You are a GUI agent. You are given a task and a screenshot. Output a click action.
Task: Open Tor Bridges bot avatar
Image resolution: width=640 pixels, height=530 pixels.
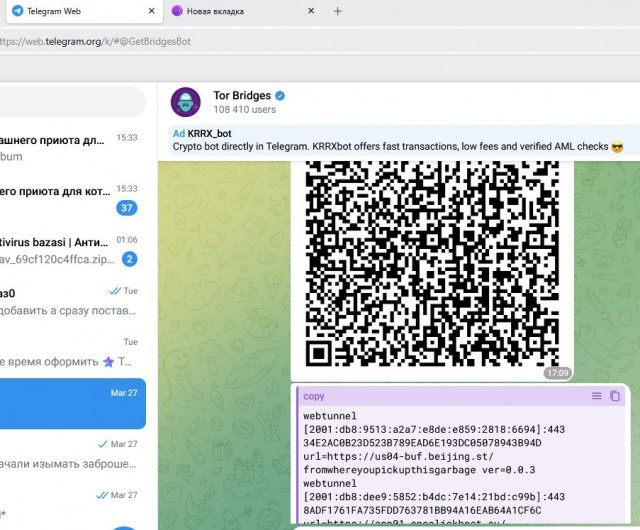[x=186, y=102]
